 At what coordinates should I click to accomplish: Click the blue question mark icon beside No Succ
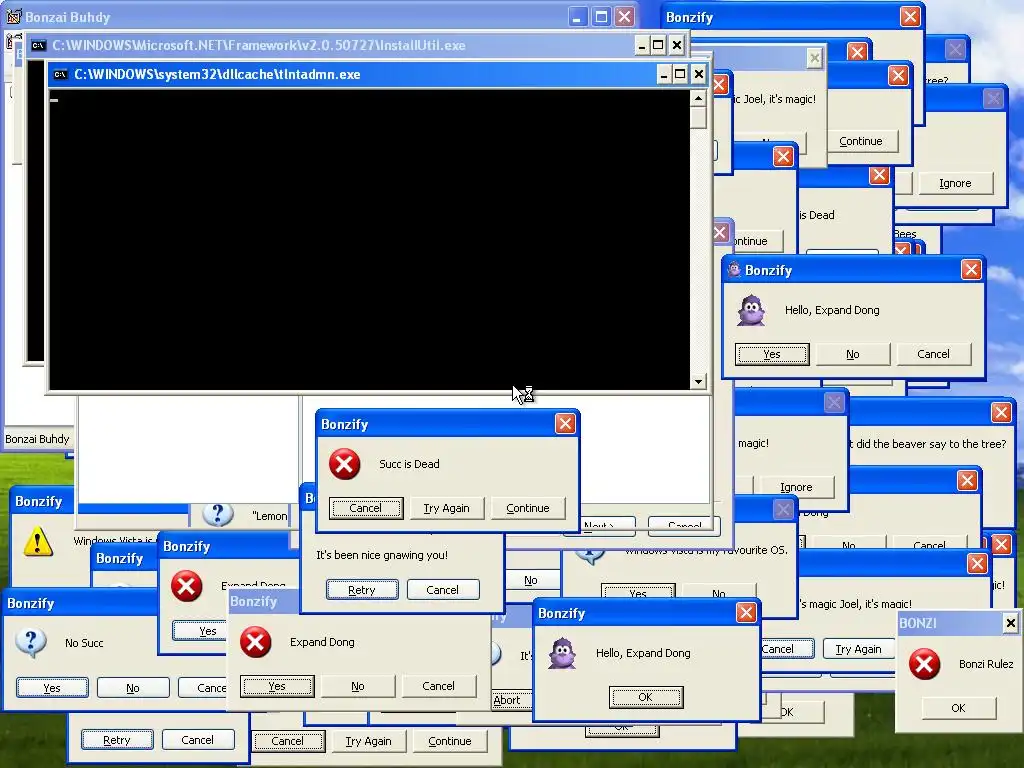point(31,643)
